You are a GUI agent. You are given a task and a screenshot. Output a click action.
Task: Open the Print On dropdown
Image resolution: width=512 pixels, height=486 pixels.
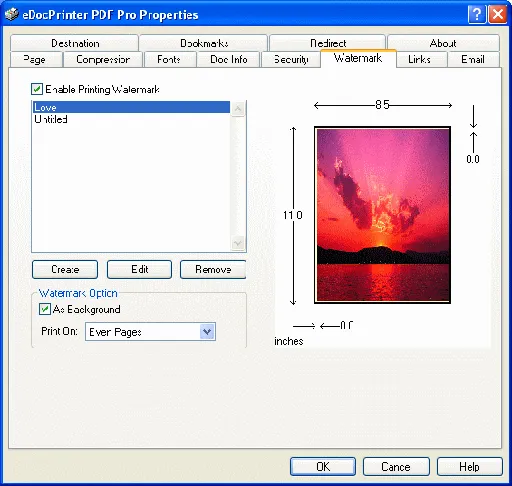tap(150, 332)
